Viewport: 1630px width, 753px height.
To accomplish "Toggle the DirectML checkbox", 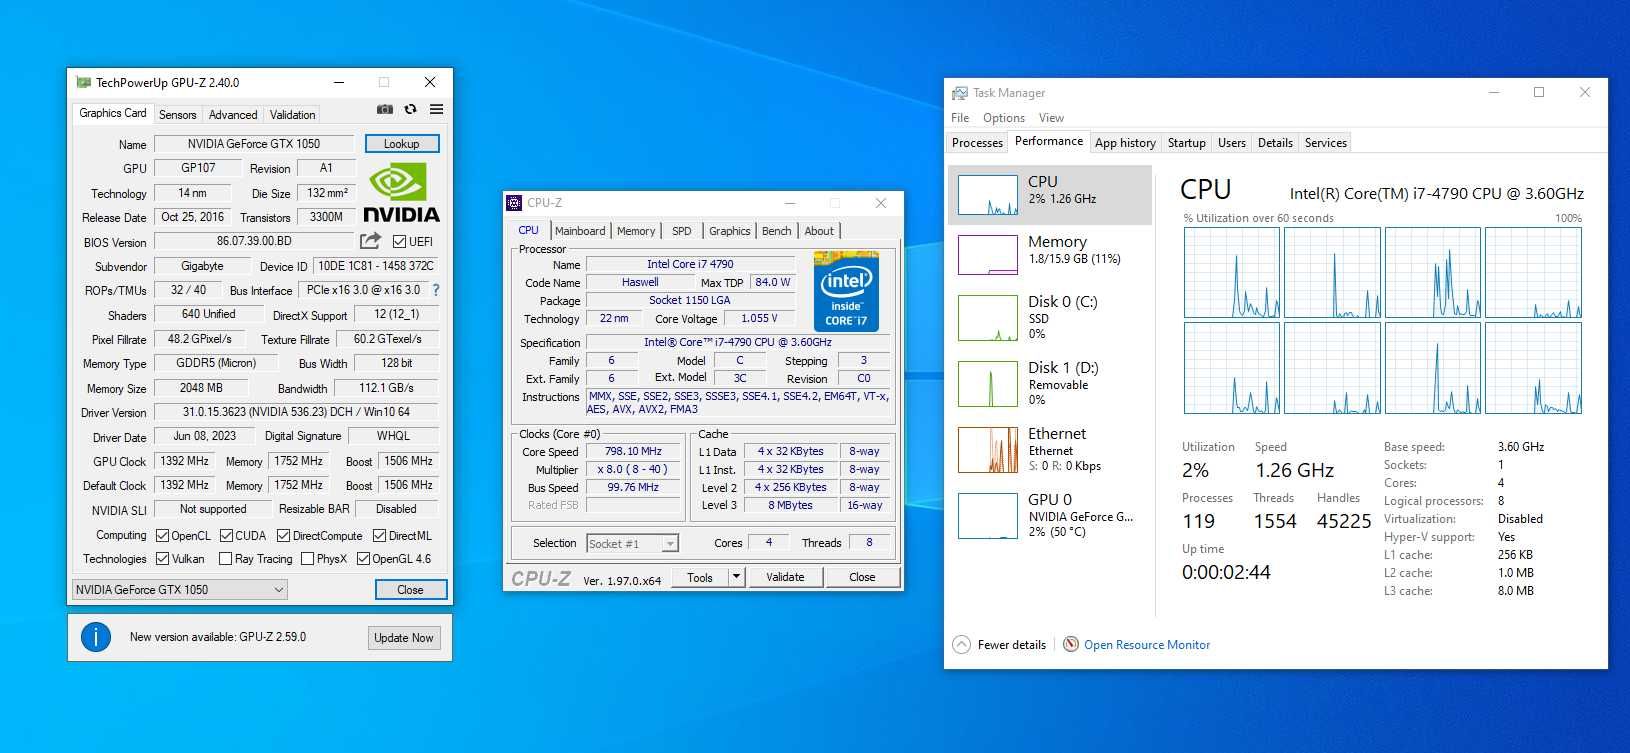I will (379, 535).
